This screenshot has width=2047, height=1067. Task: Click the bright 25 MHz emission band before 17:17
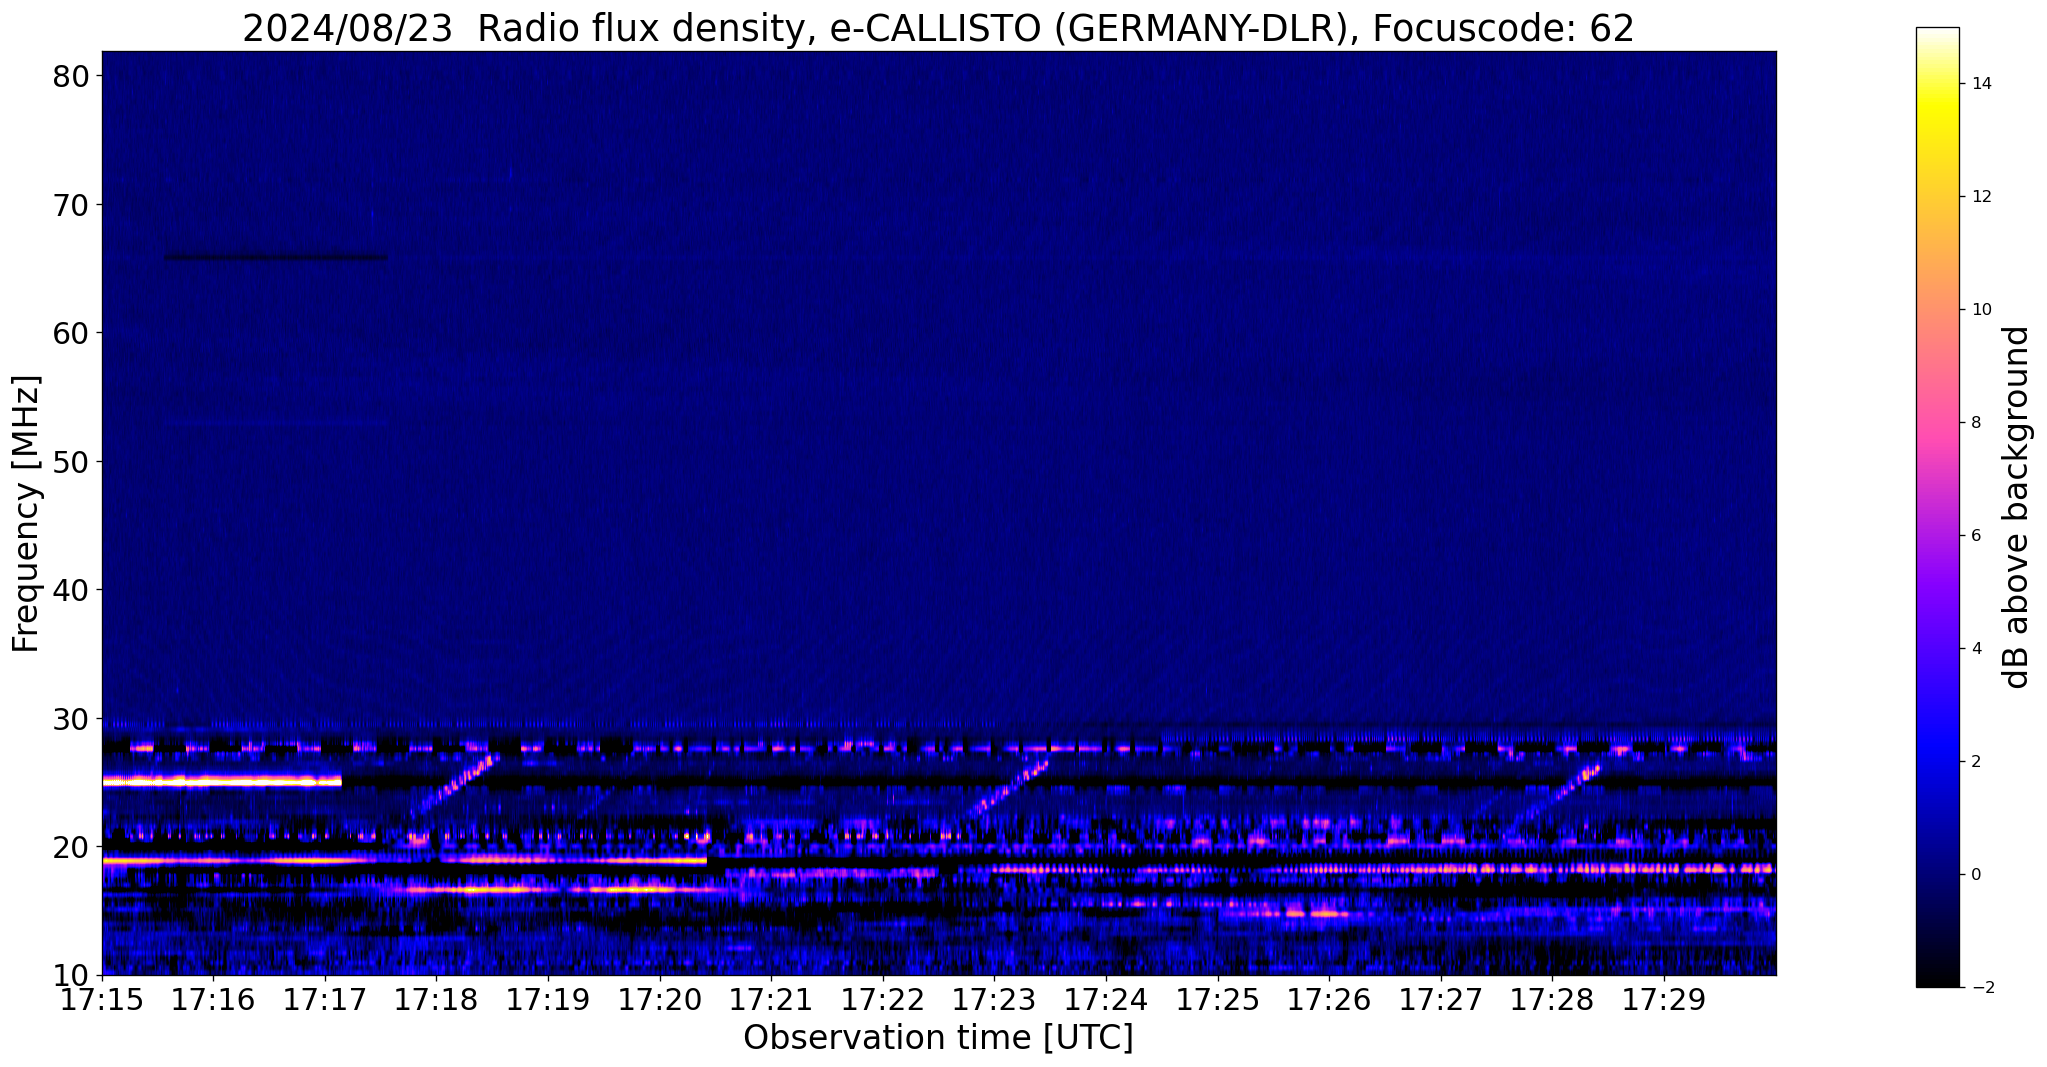pos(221,781)
